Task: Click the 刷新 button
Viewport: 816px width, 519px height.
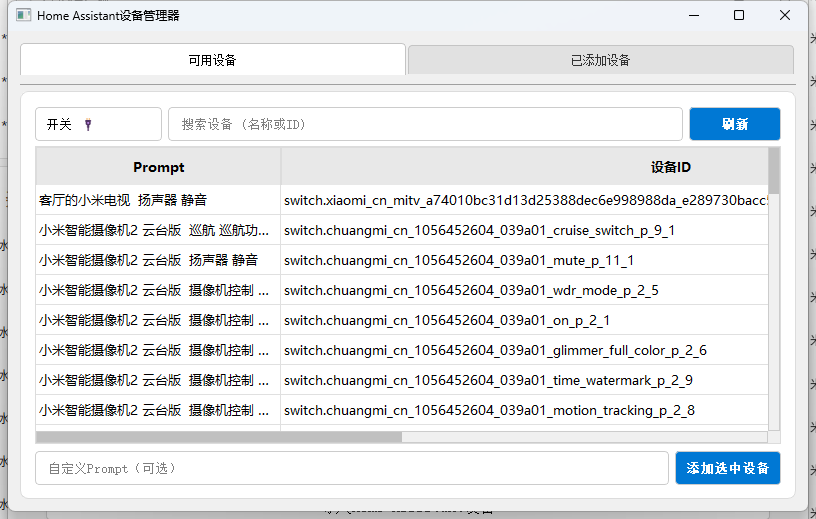Action: tap(734, 124)
